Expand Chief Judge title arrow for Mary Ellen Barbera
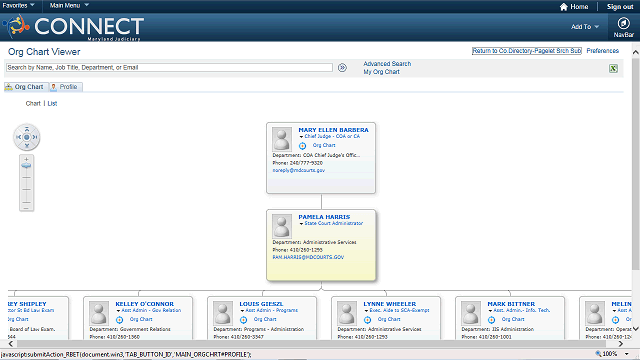The width and height of the screenshot is (640, 360). (x=301, y=137)
